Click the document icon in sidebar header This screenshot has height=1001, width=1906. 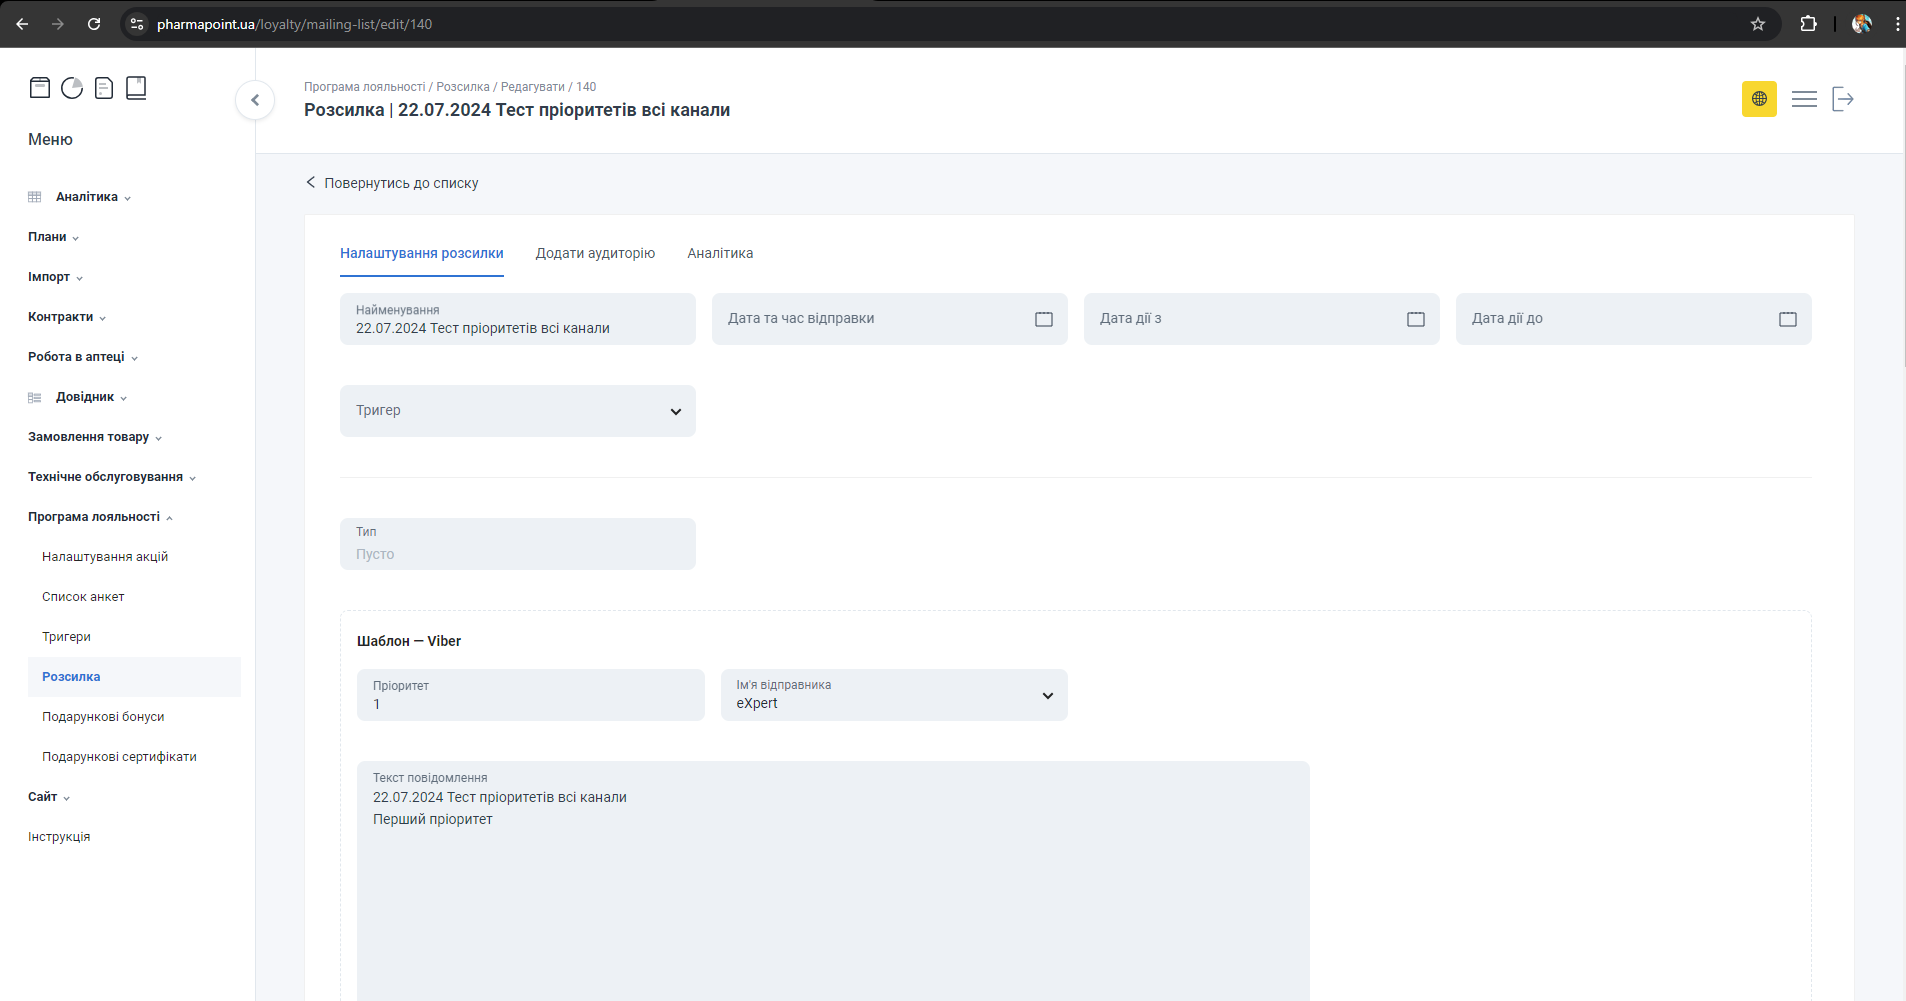[104, 88]
